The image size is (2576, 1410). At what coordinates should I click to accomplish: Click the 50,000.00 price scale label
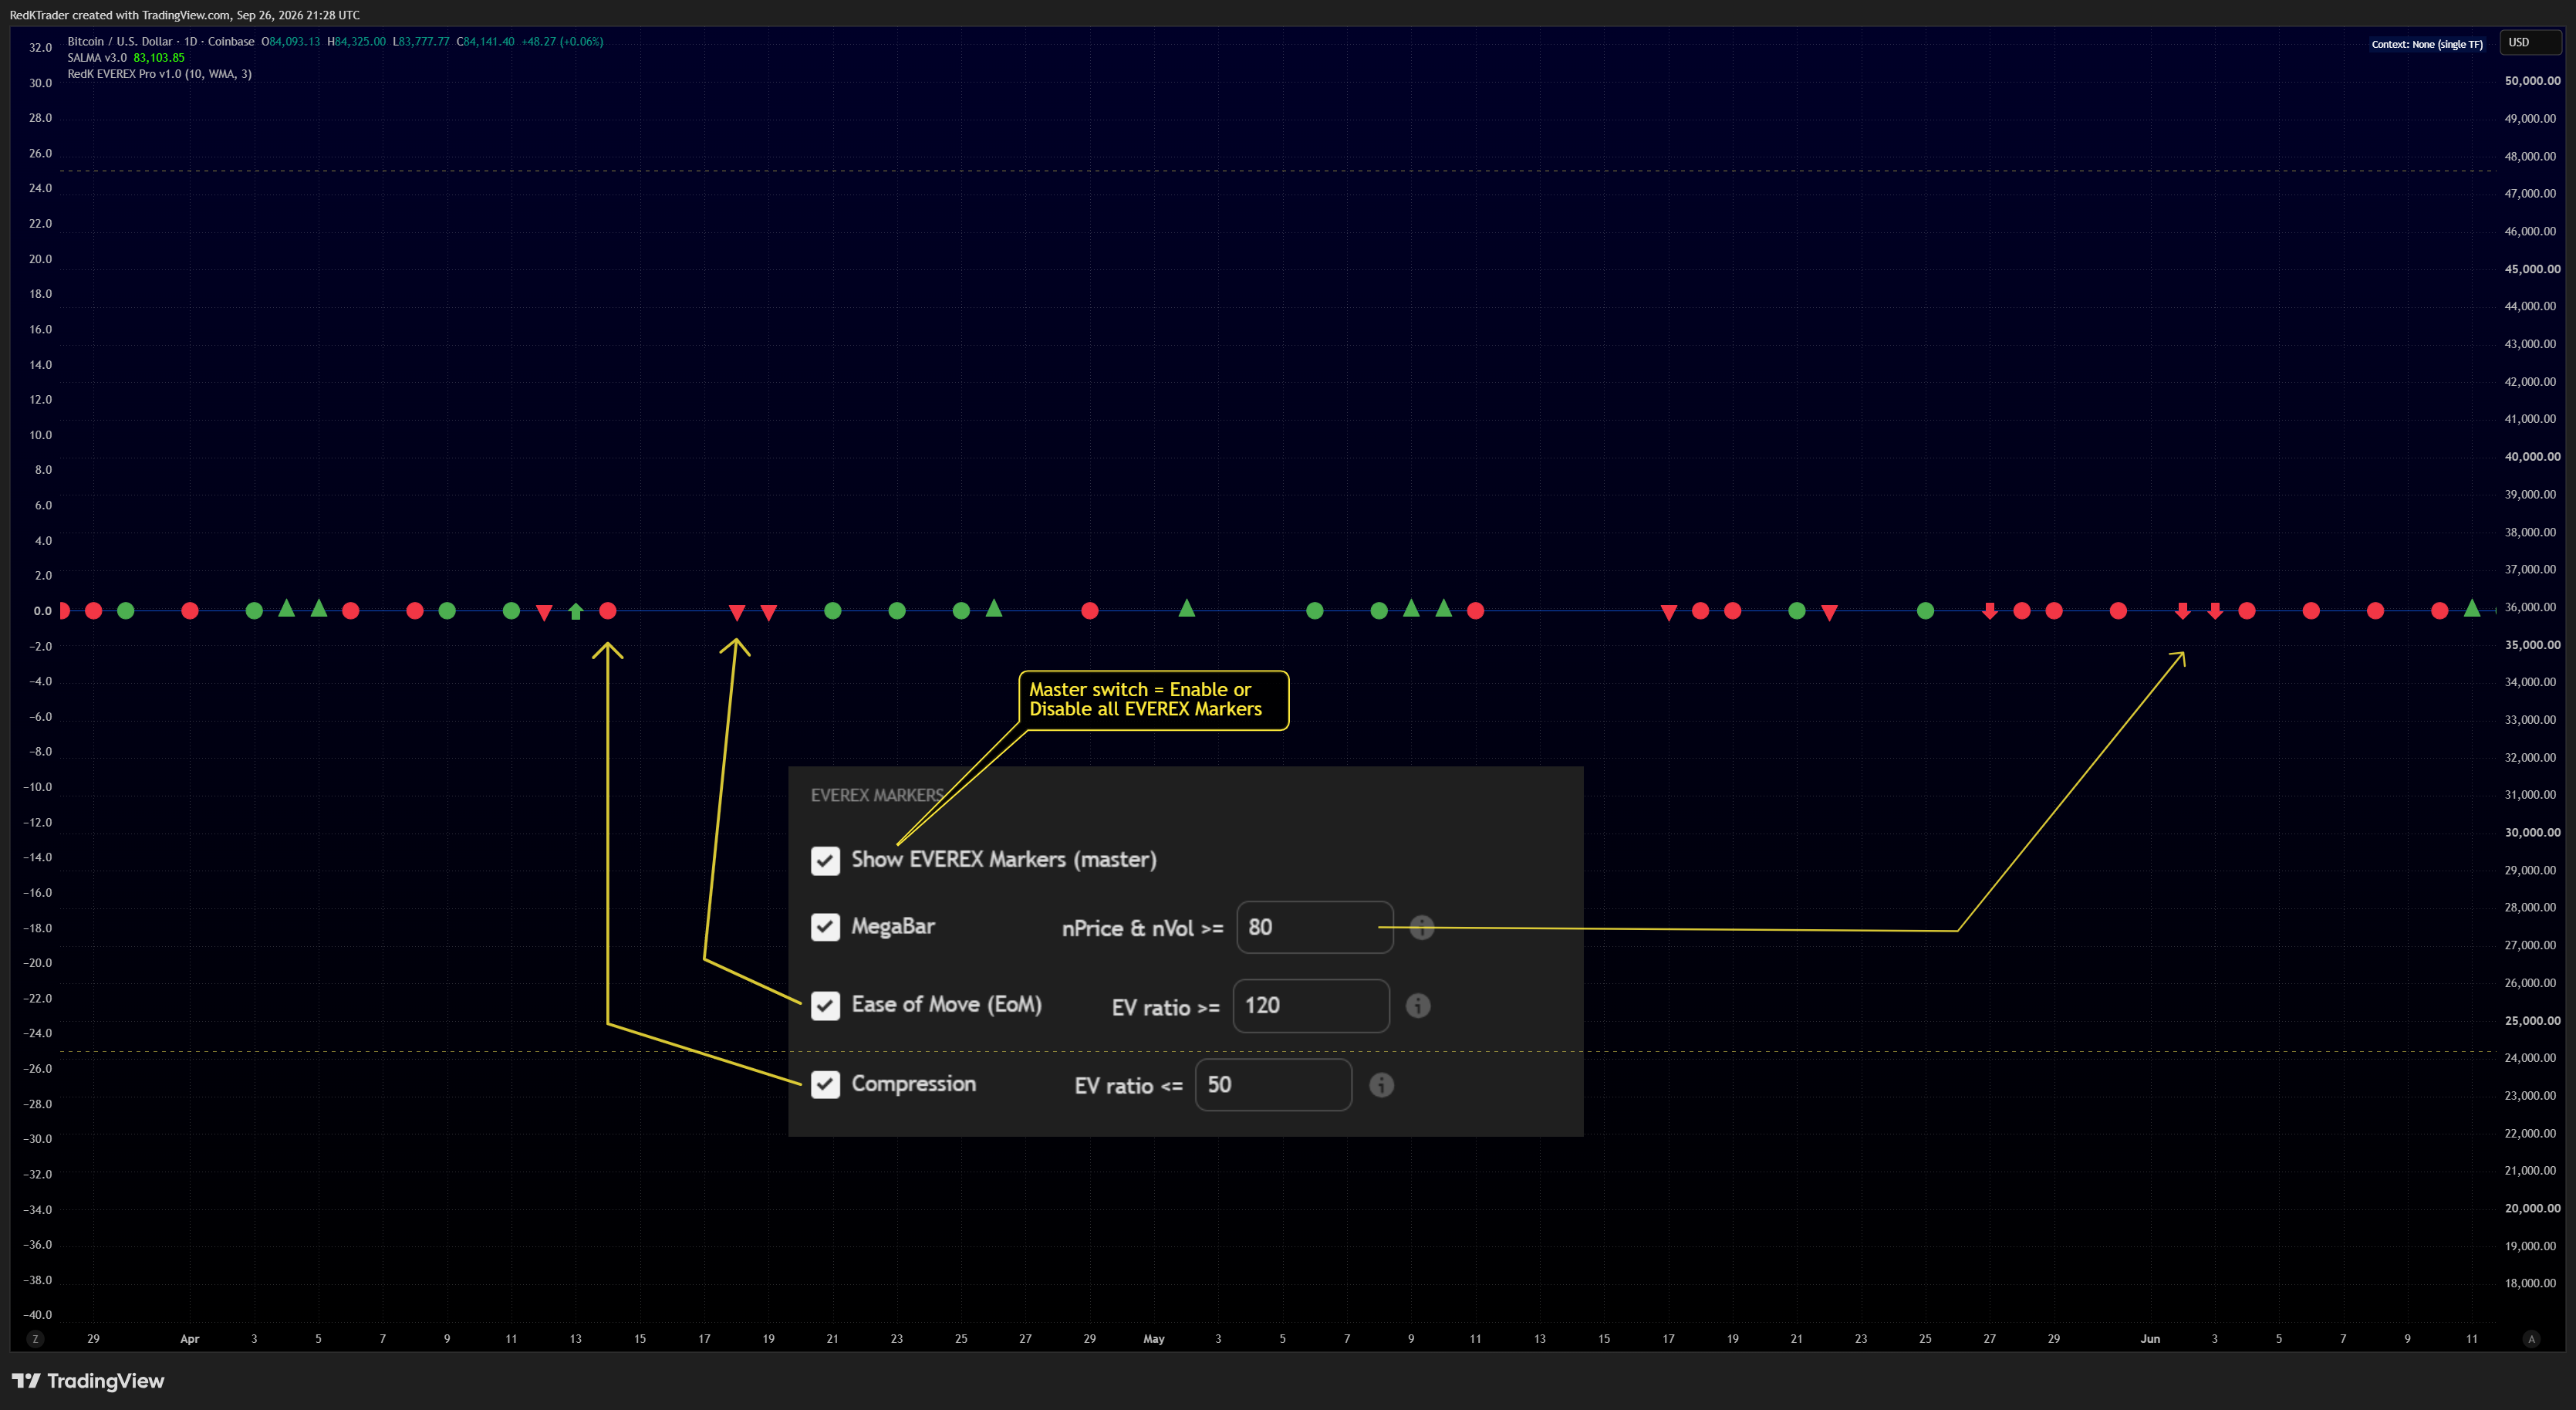2532,81
